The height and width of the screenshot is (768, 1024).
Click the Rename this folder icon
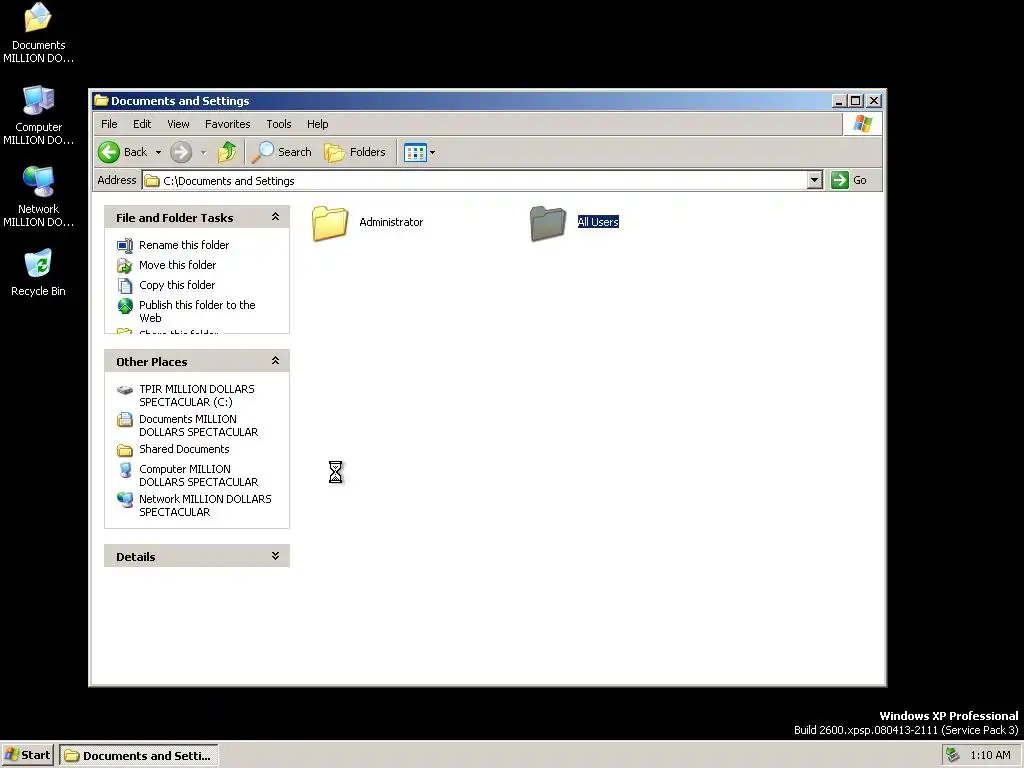(125, 246)
